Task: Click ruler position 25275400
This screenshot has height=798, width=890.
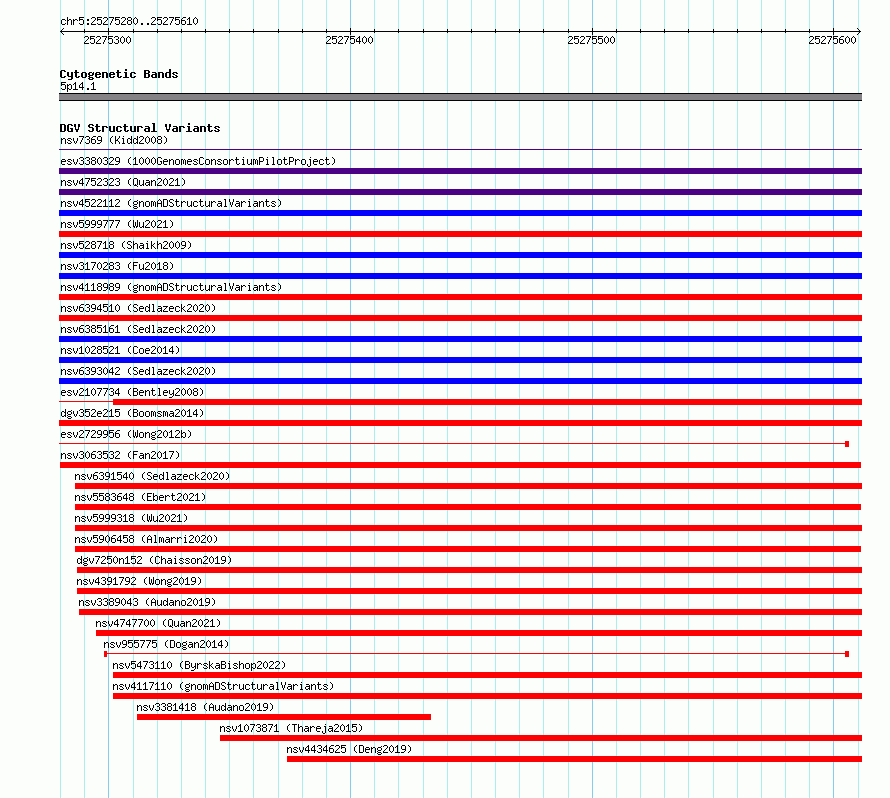Action: click(x=350, y=40)
